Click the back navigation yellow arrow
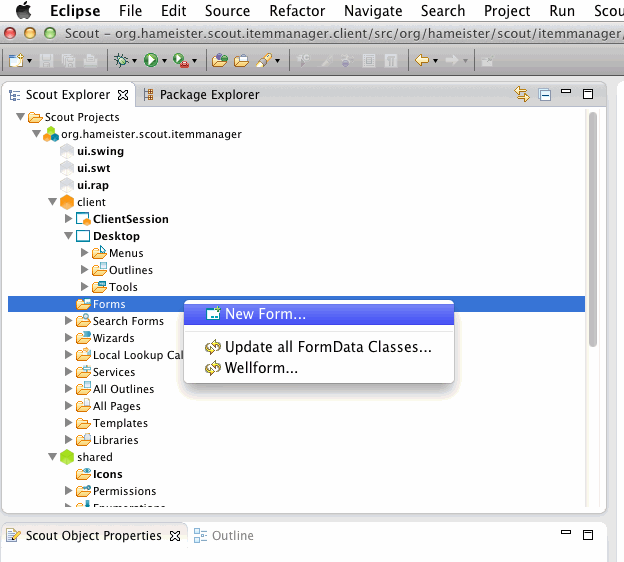This screenshot has width=624, height=562. tap(421, 61)
